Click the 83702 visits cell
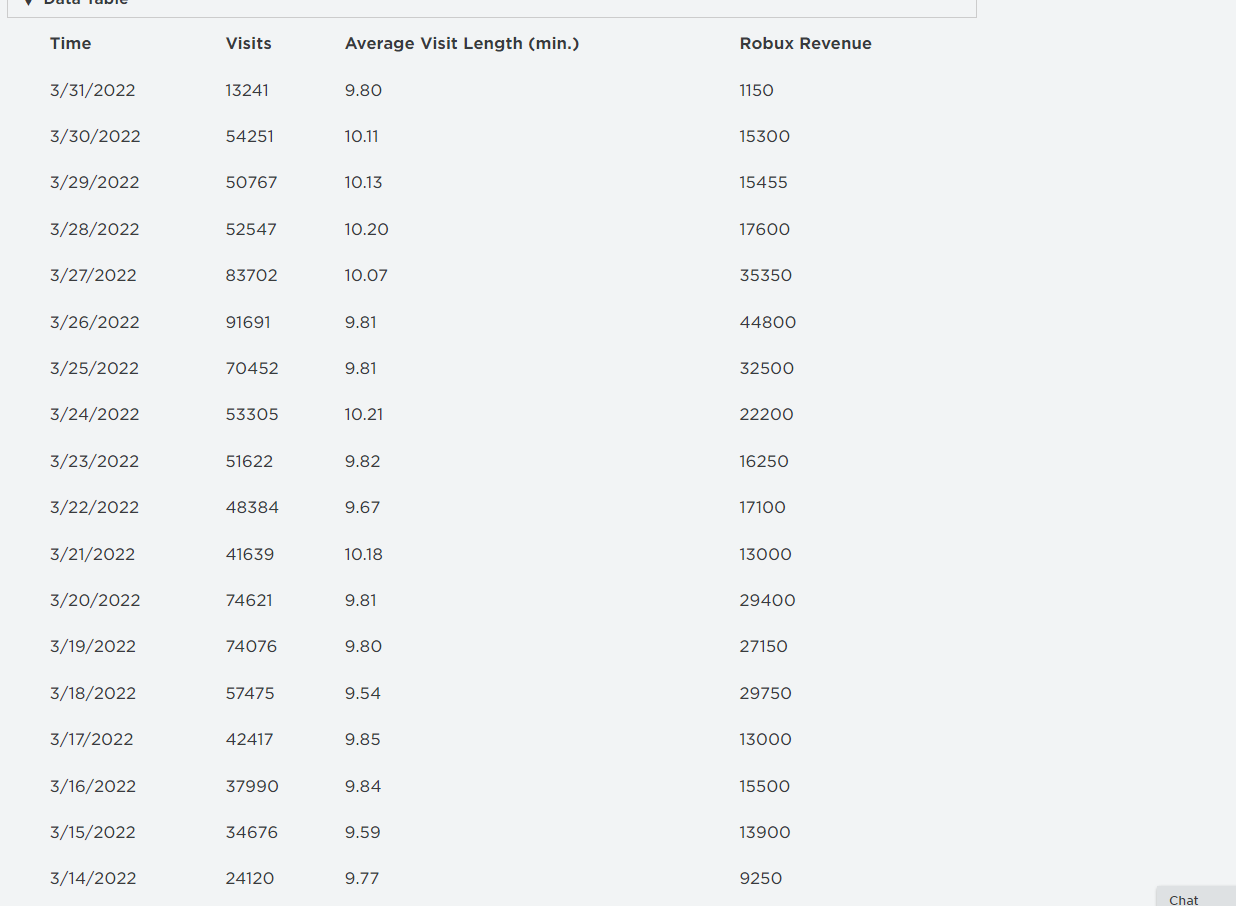This screenshot has height=906, width=1236. pyautogui.click(x=251, y=275)
